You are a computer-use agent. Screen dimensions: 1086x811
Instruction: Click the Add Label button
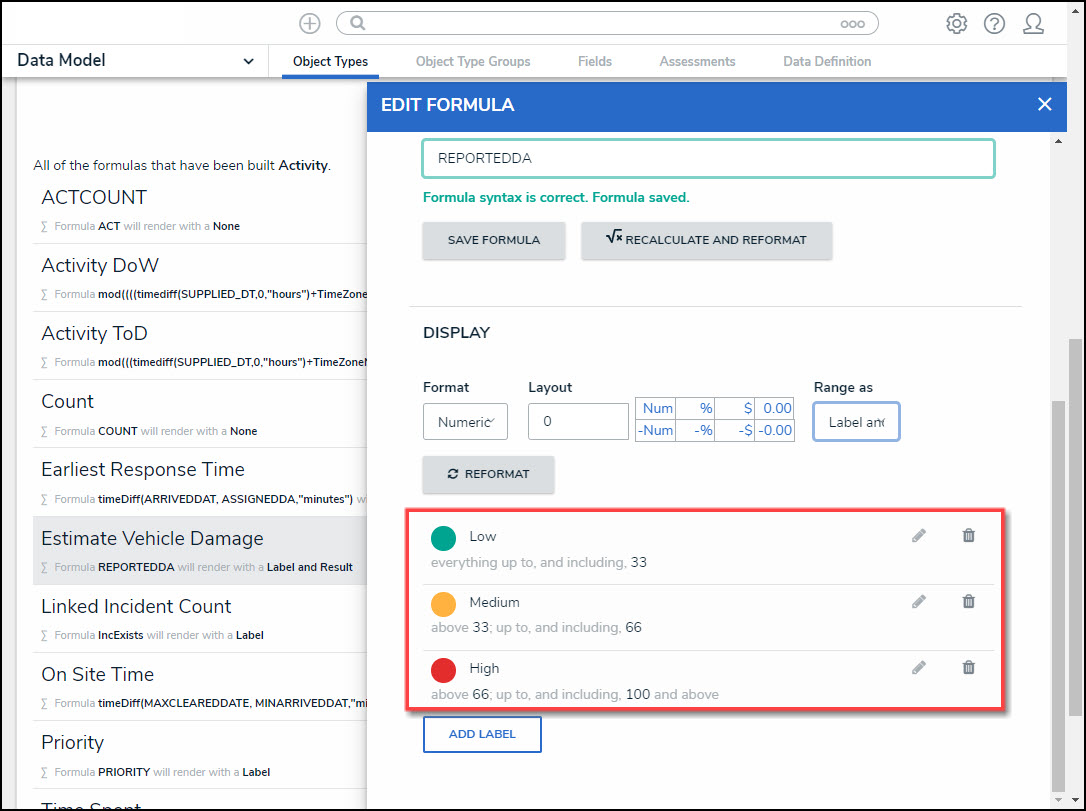click(x=482, y=734)
